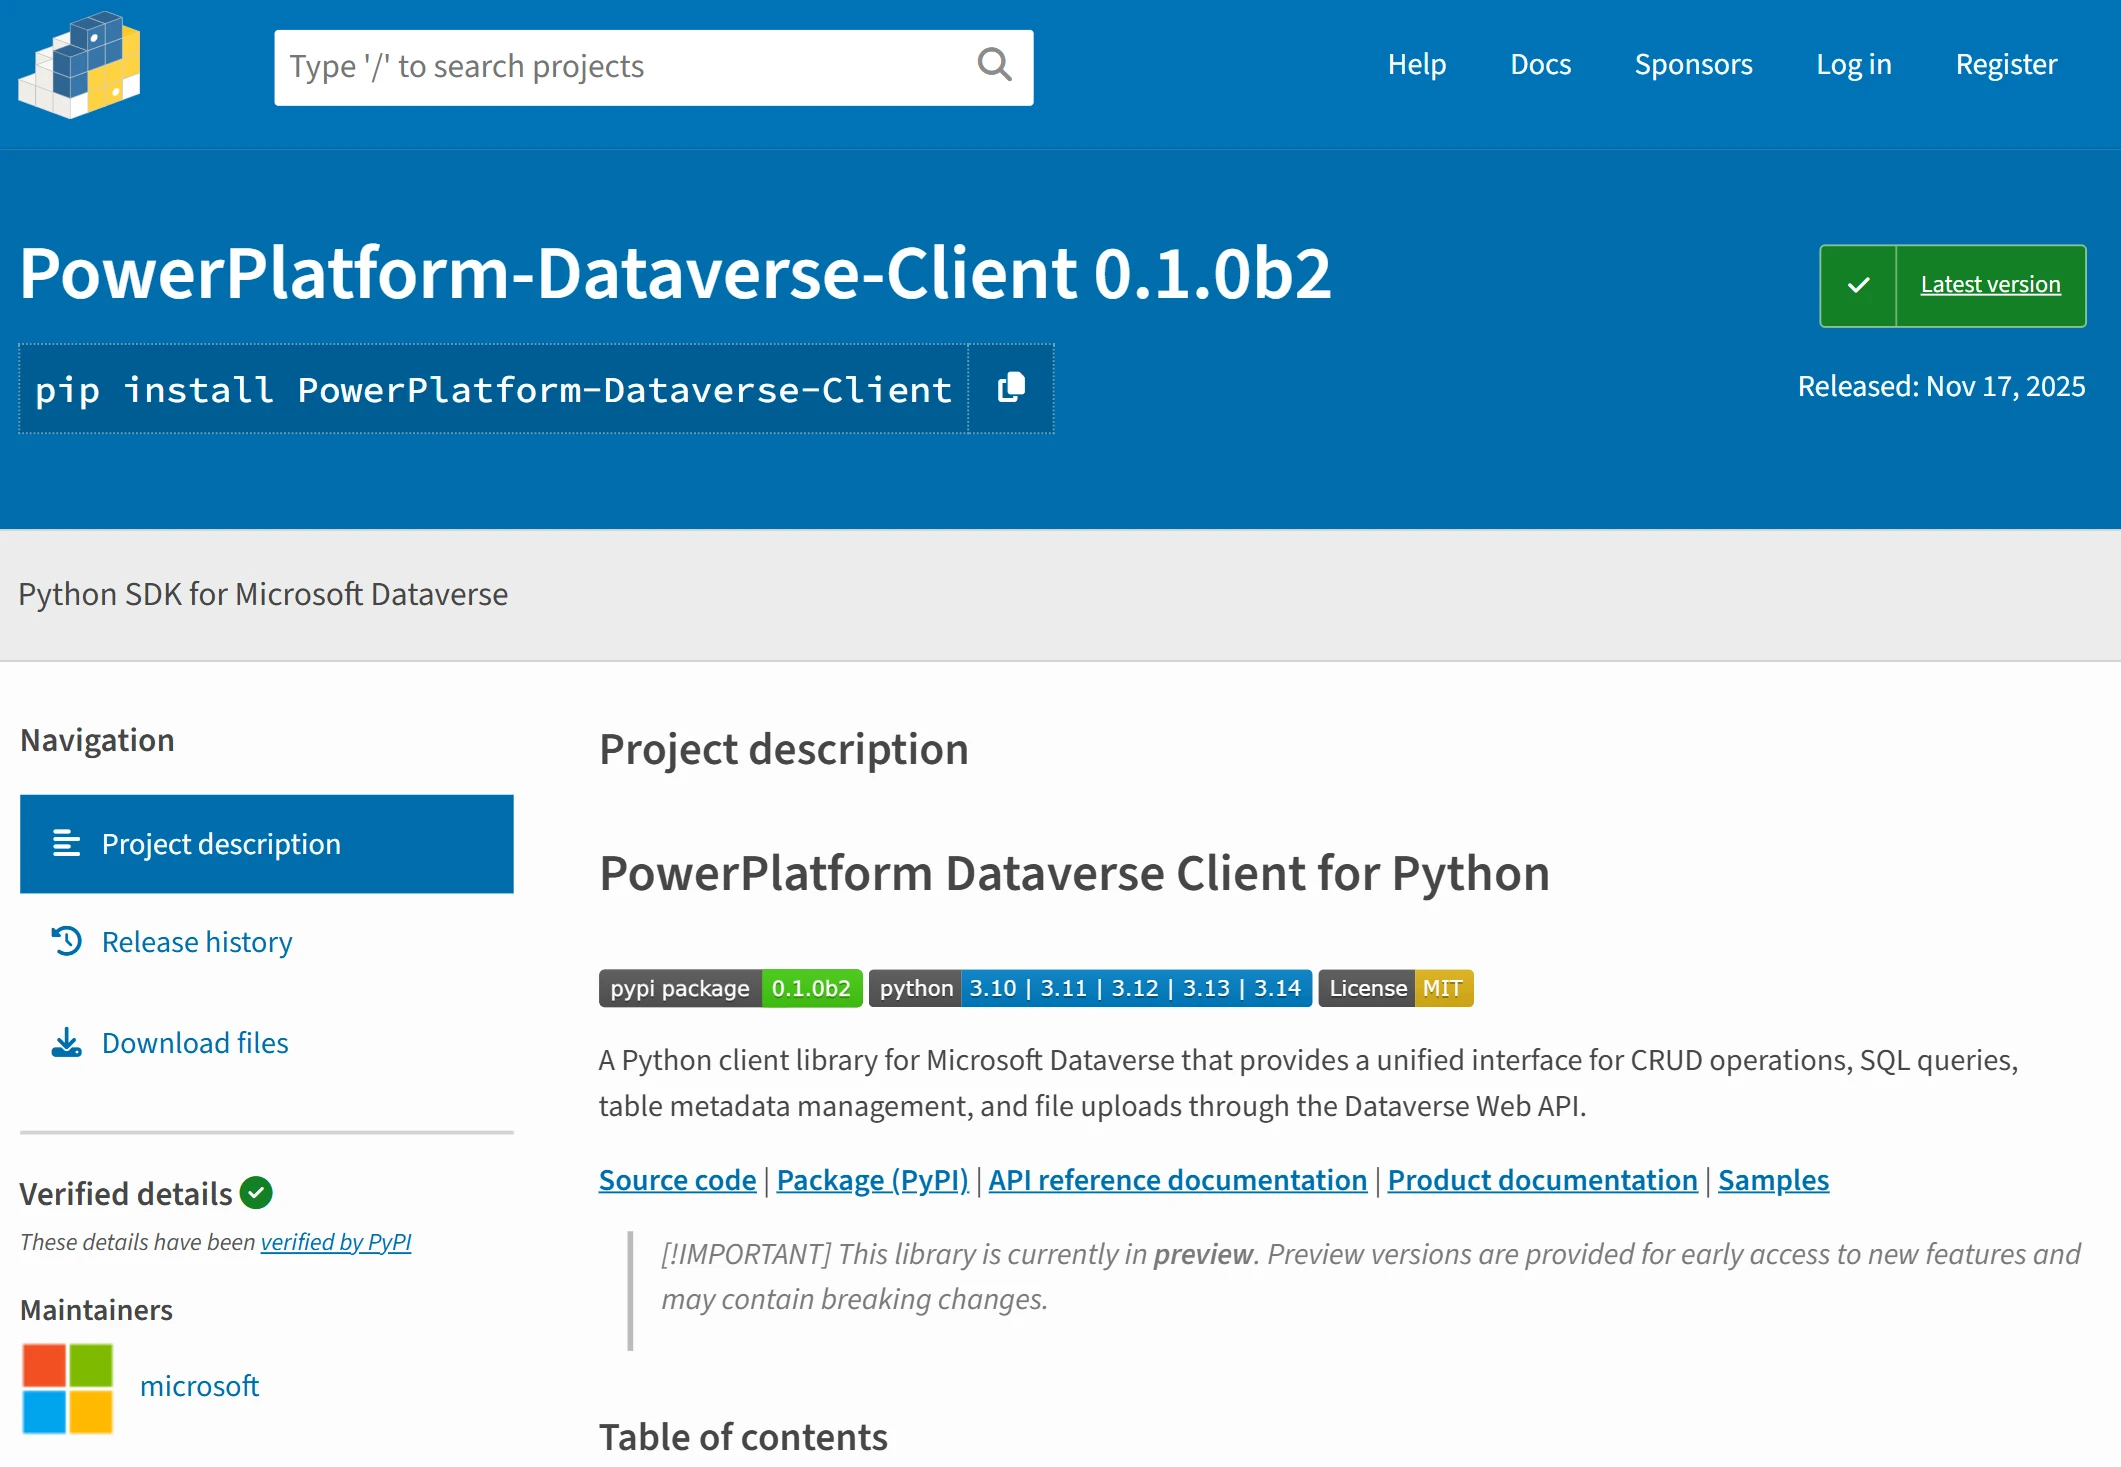Image resolution: width=2121 pixels, height=1467 pixels.
Task: Click the PyPI logo icon
Action: tap(80, 66)
